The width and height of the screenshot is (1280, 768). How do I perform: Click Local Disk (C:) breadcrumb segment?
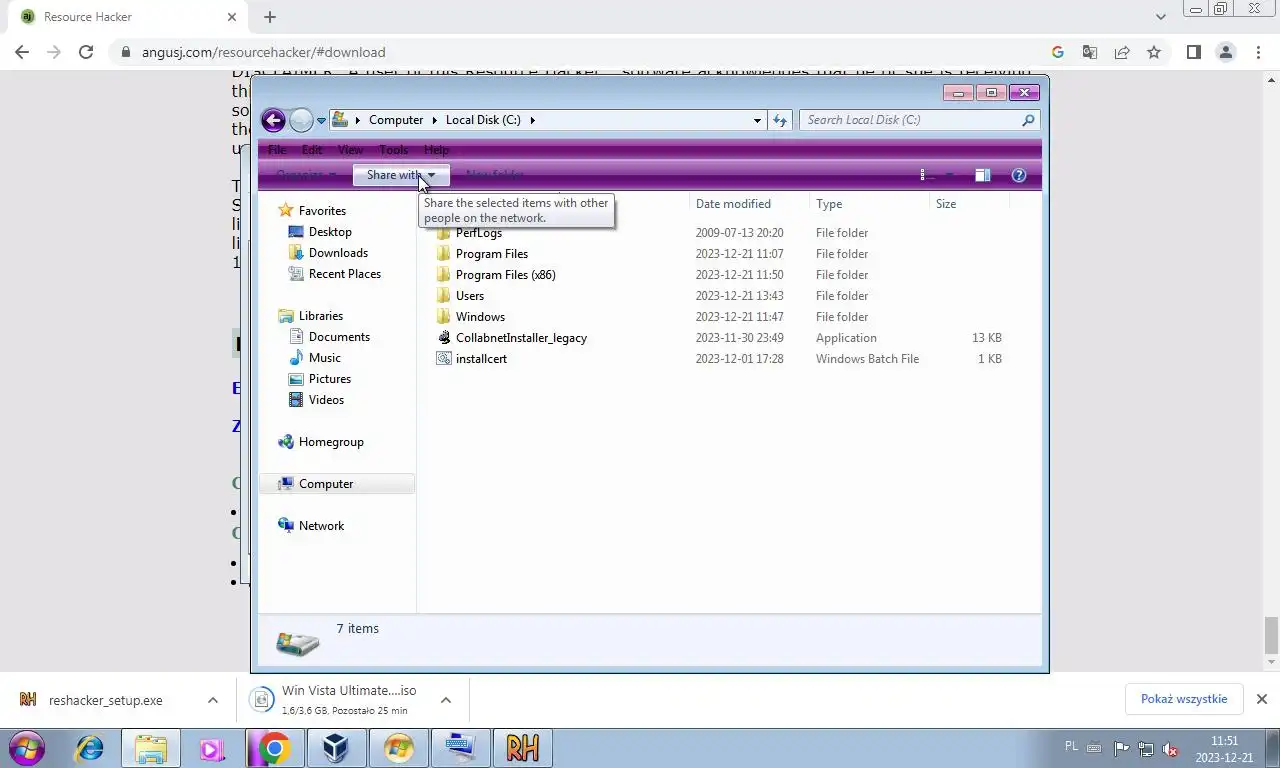coord(483,120)
